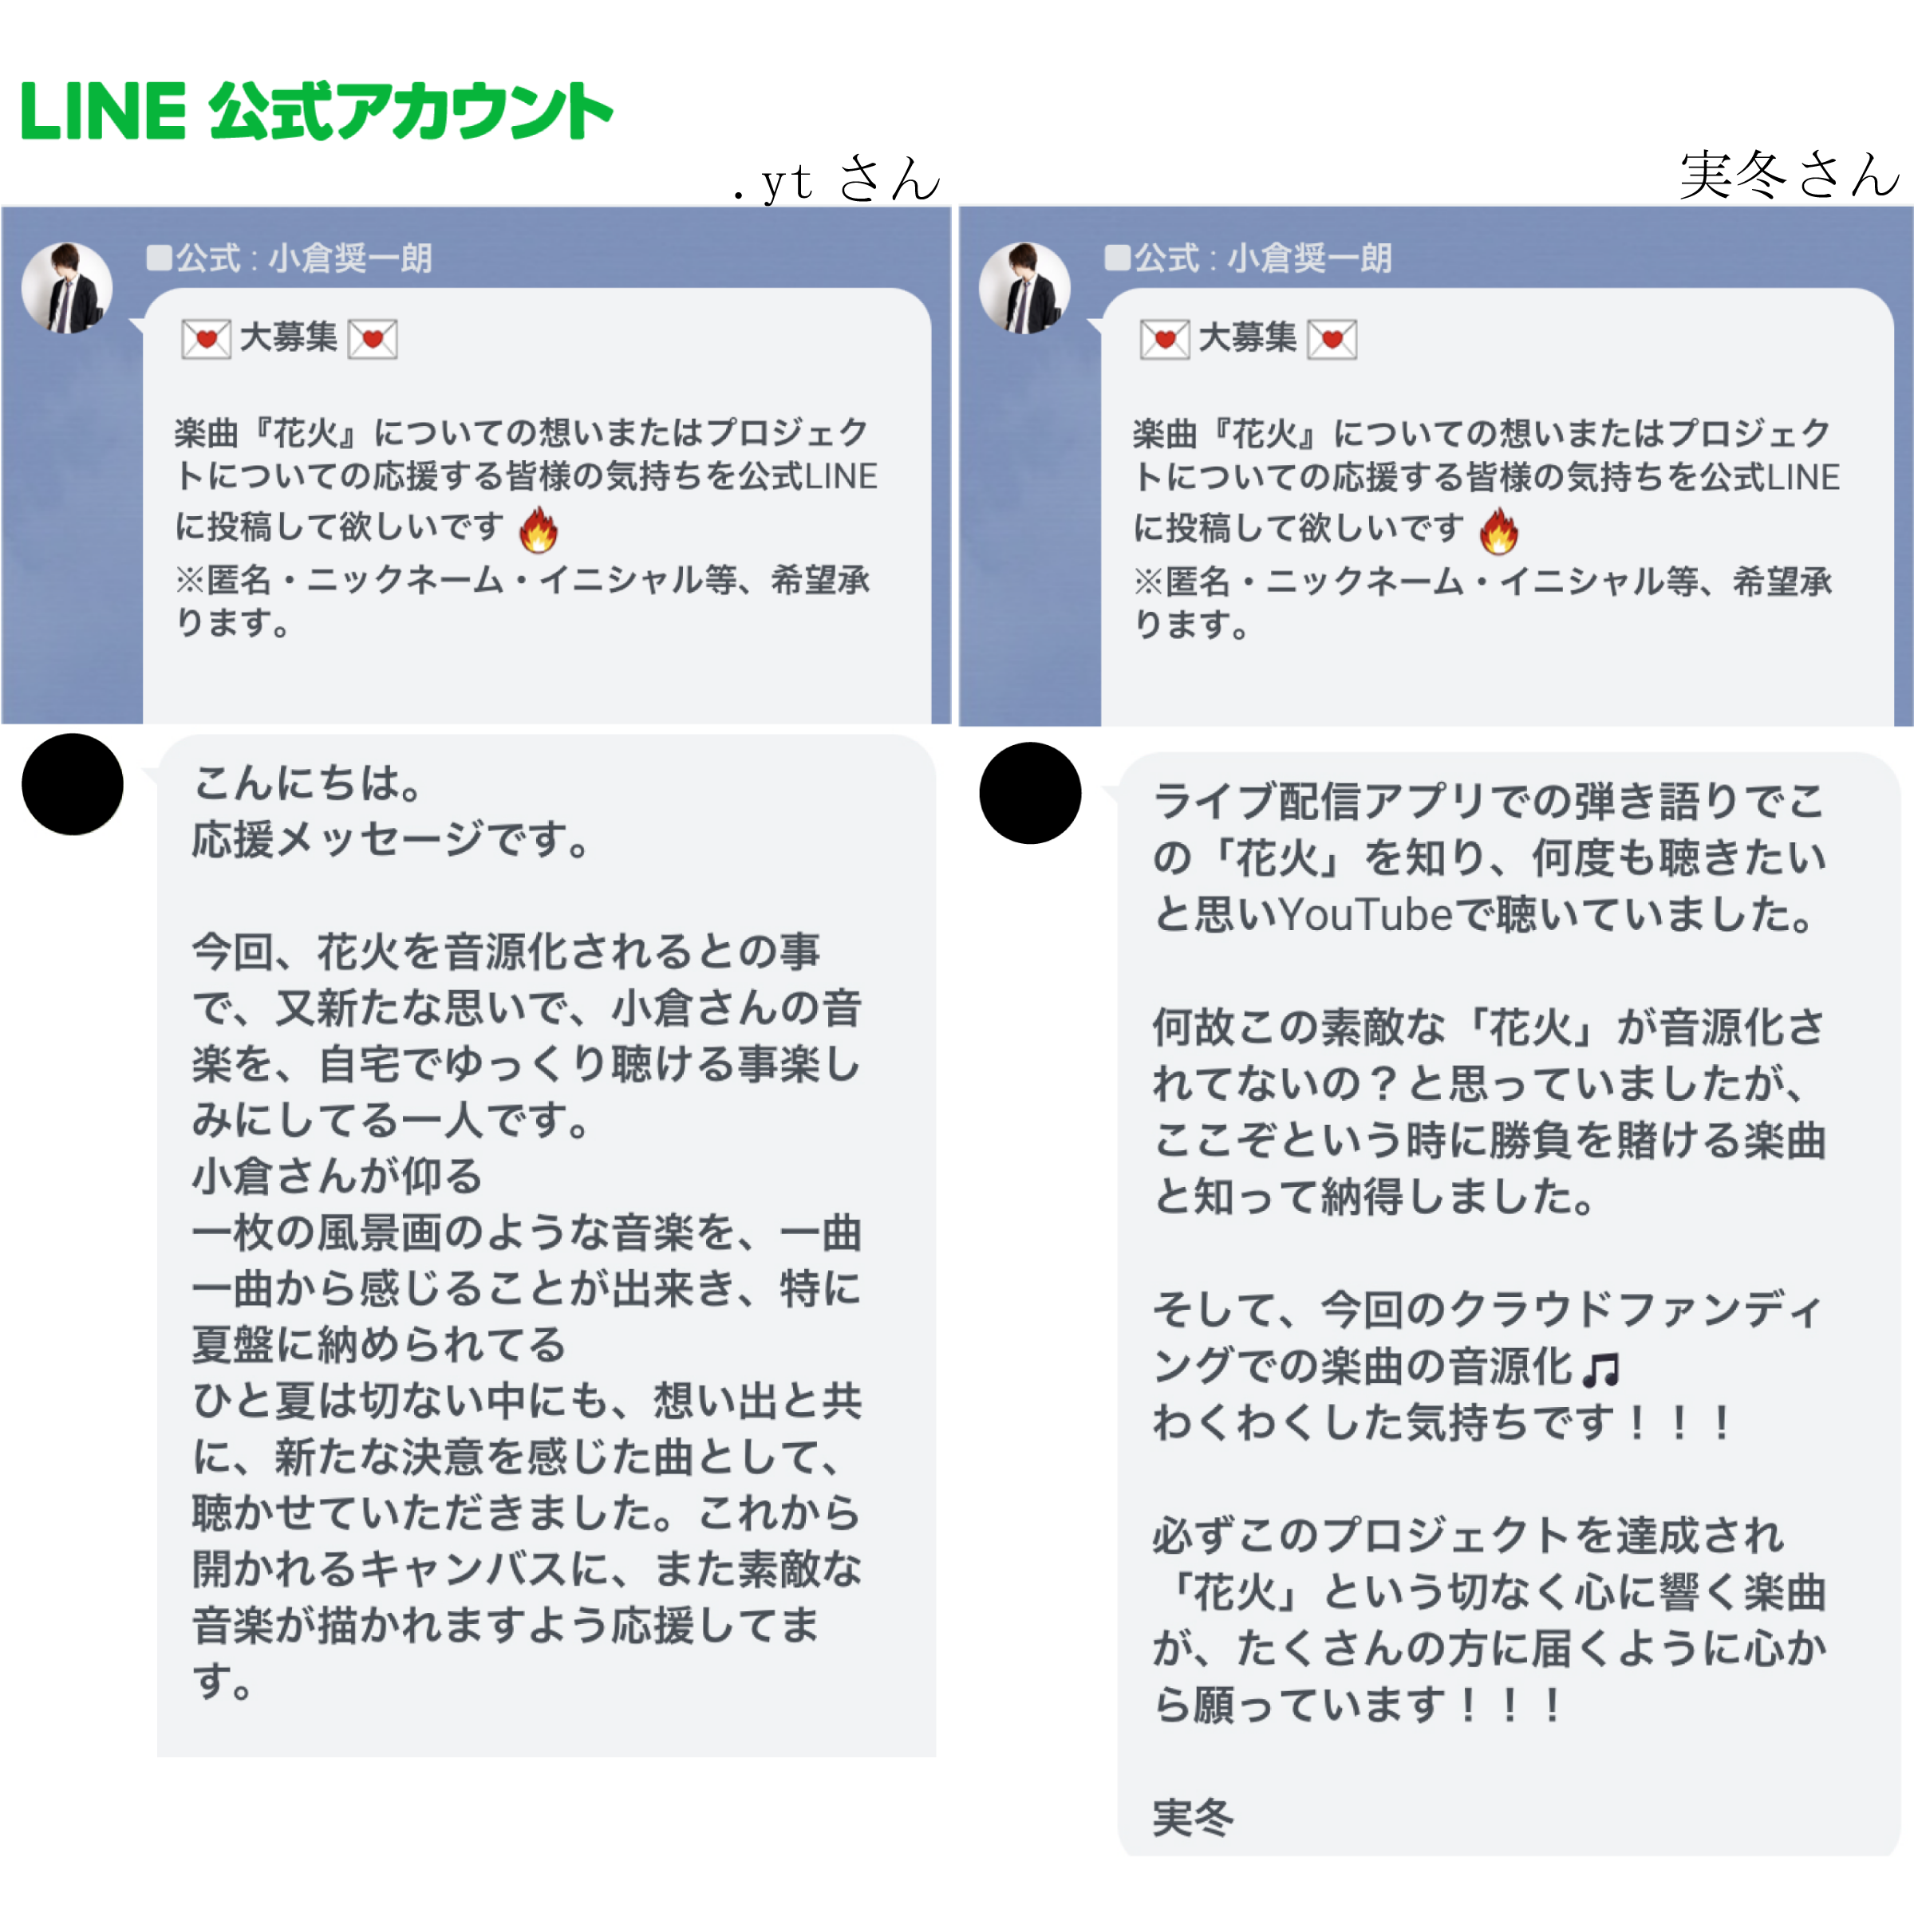The height and width of the screenshot is (1932, 1914).
Task: Click second heart envelope emoji in left 大募集
Action: pyautogui.click(x=372, y=339)
